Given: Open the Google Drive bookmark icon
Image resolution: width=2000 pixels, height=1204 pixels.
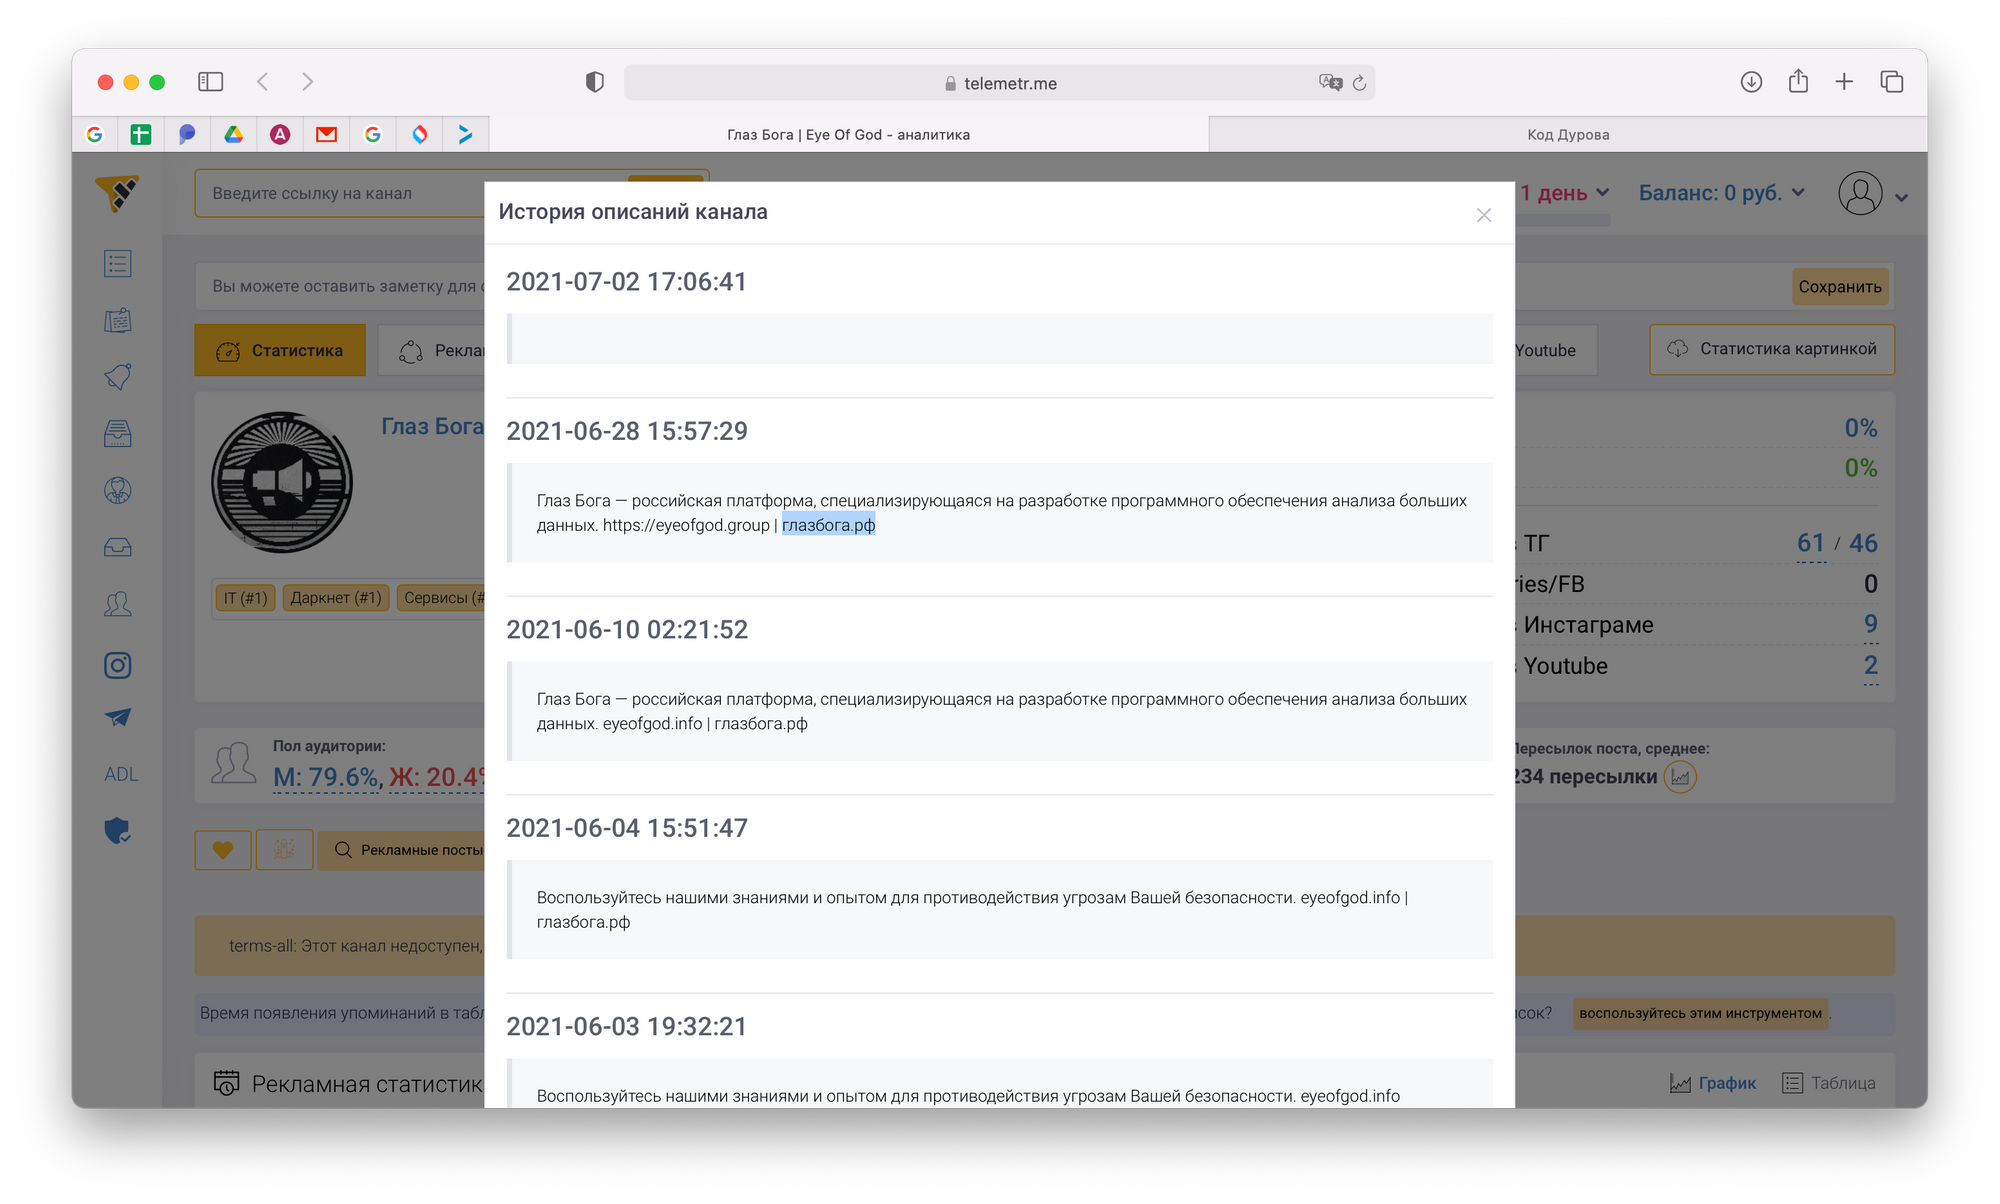Looking at the screenshot, I should pyautogui.click(x=233, y=134).
